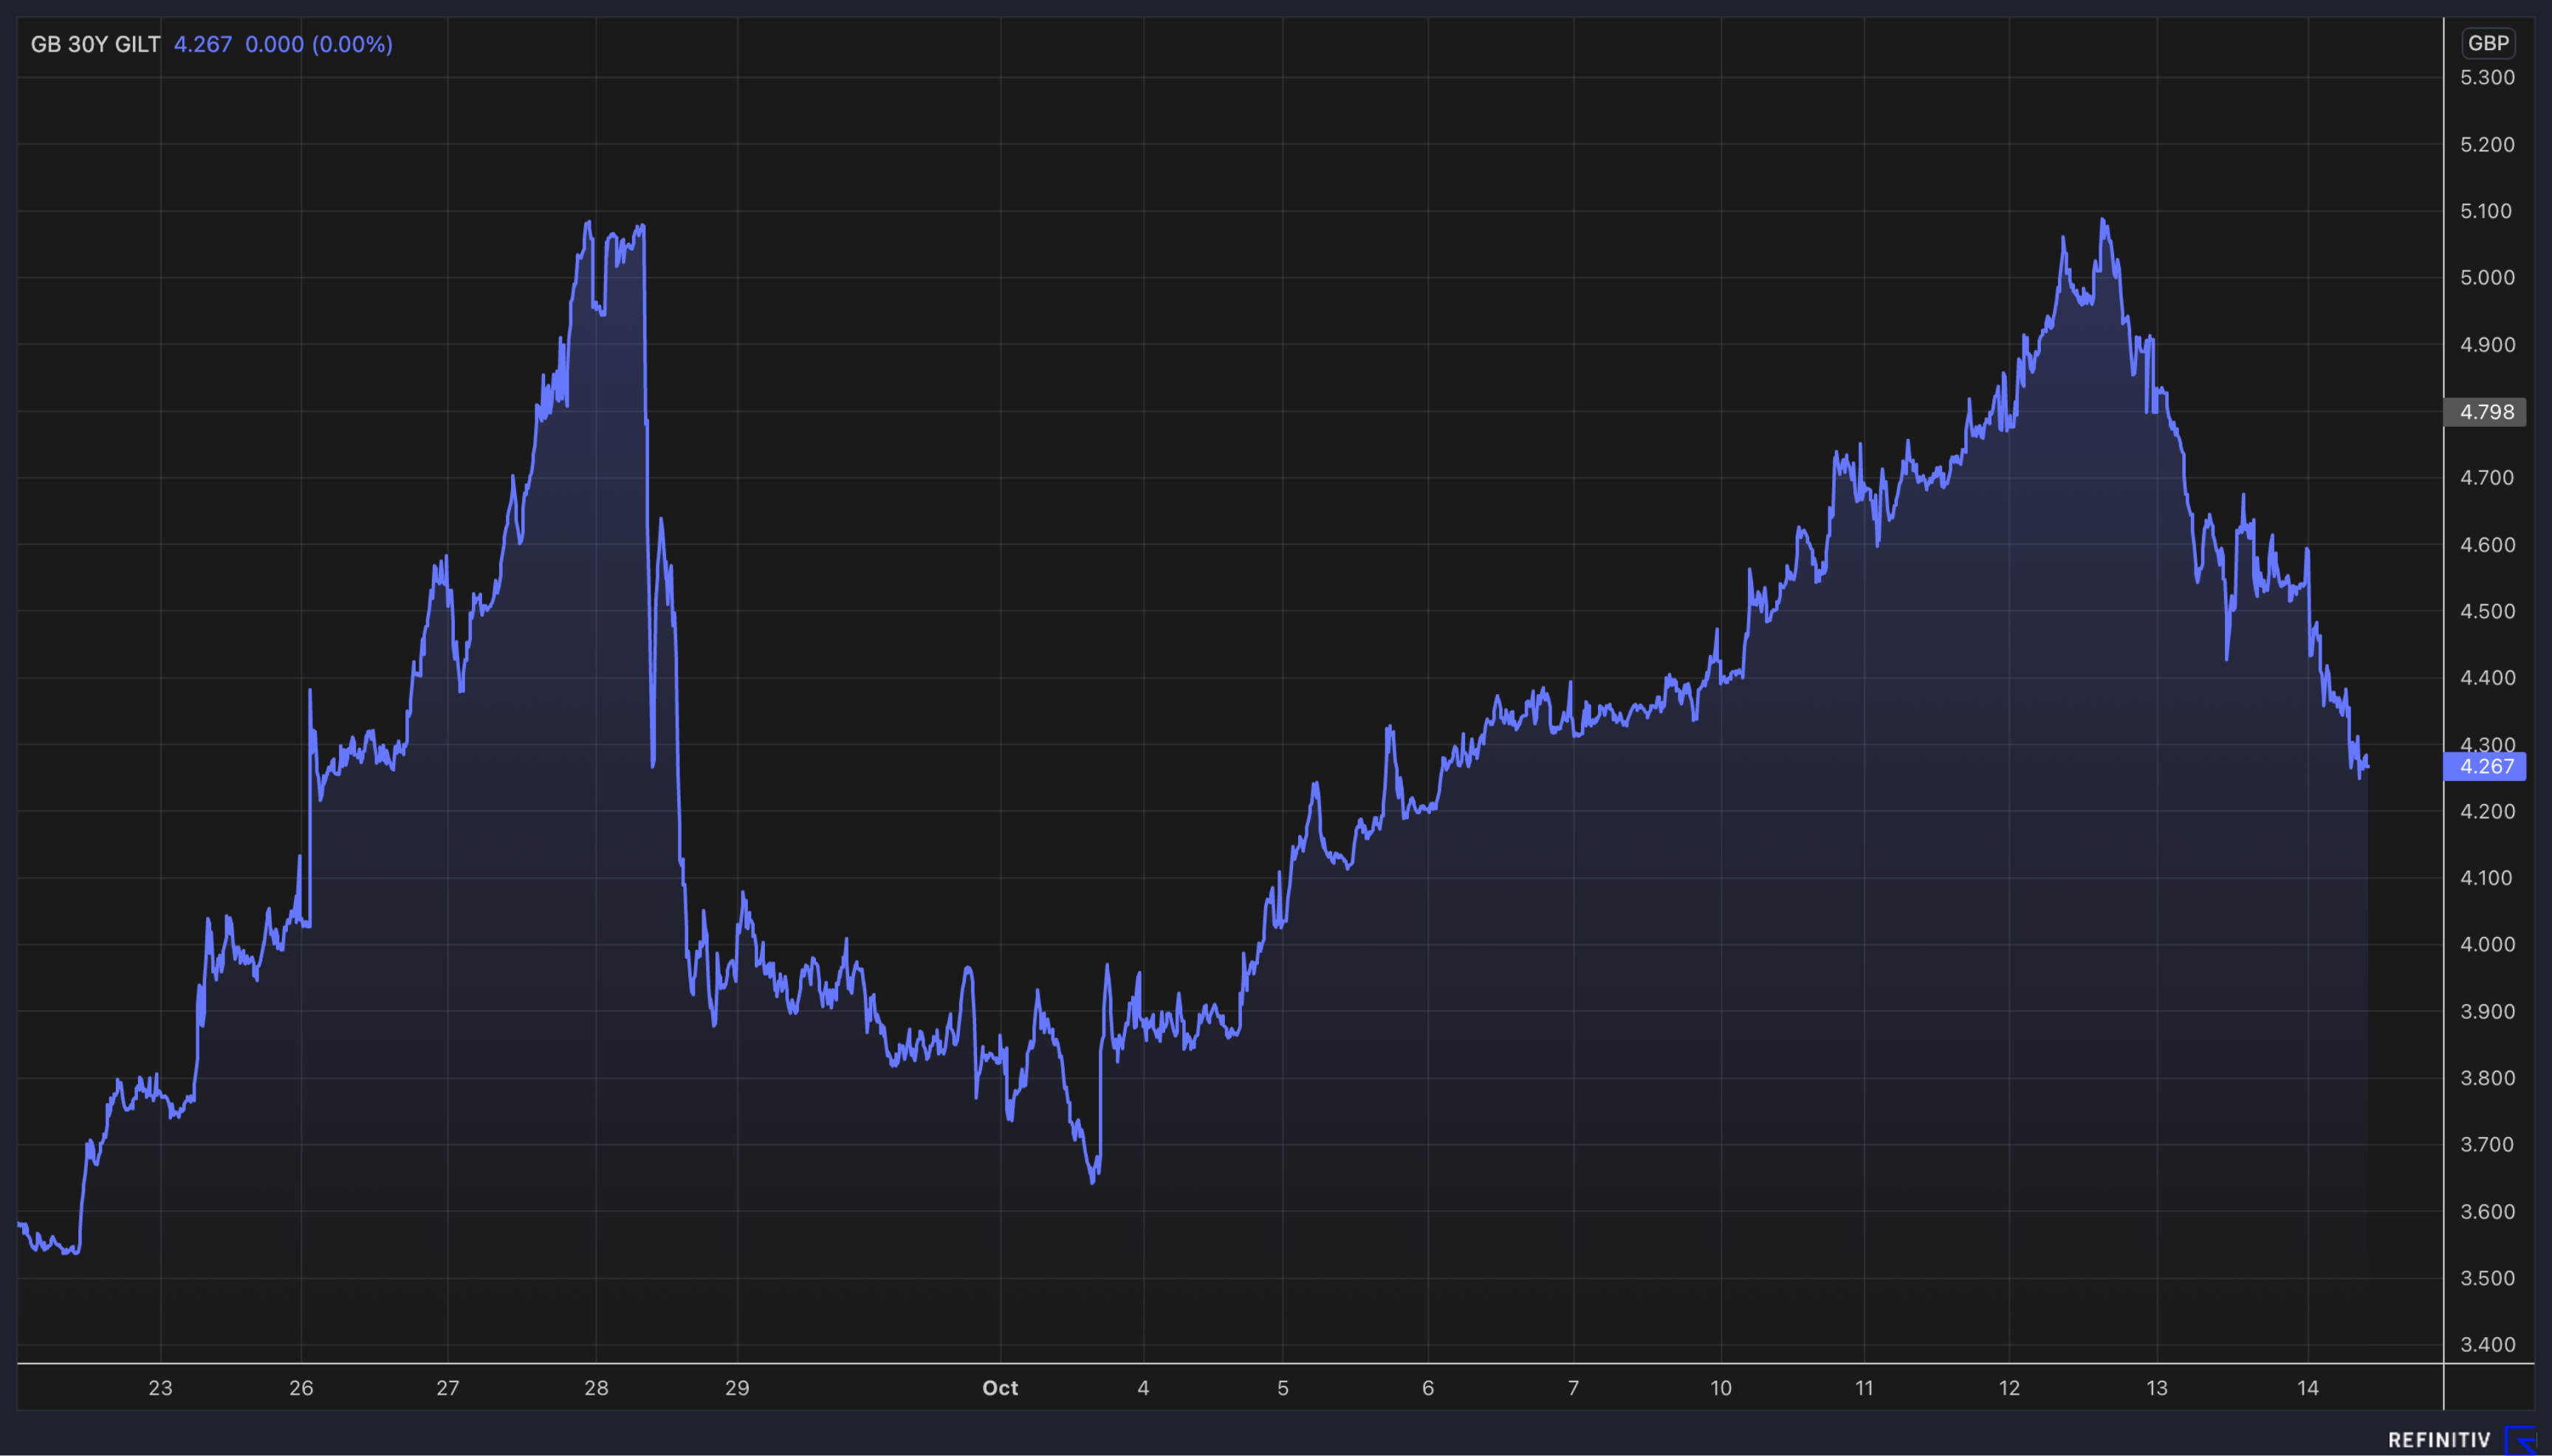
Task: Click the 4.900 price axis label
Action: pyautogui.click(x=2487, y=345)
